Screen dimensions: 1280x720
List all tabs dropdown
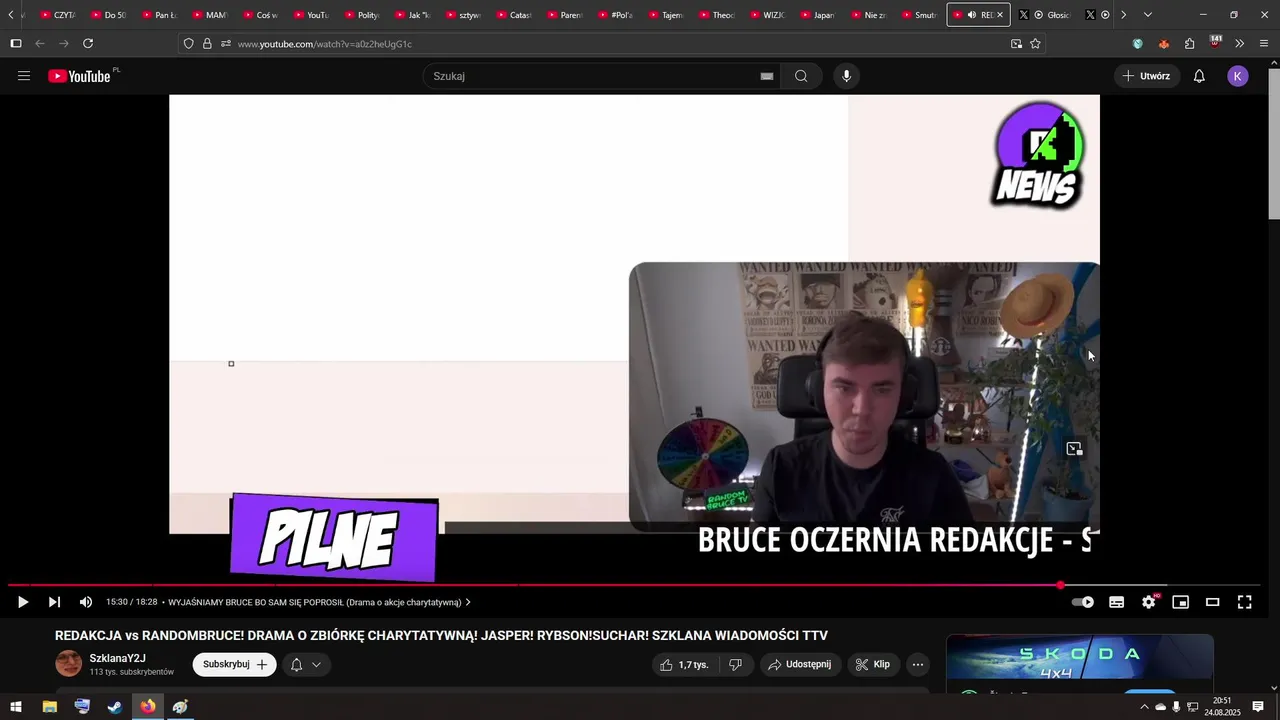(1147, 15)
